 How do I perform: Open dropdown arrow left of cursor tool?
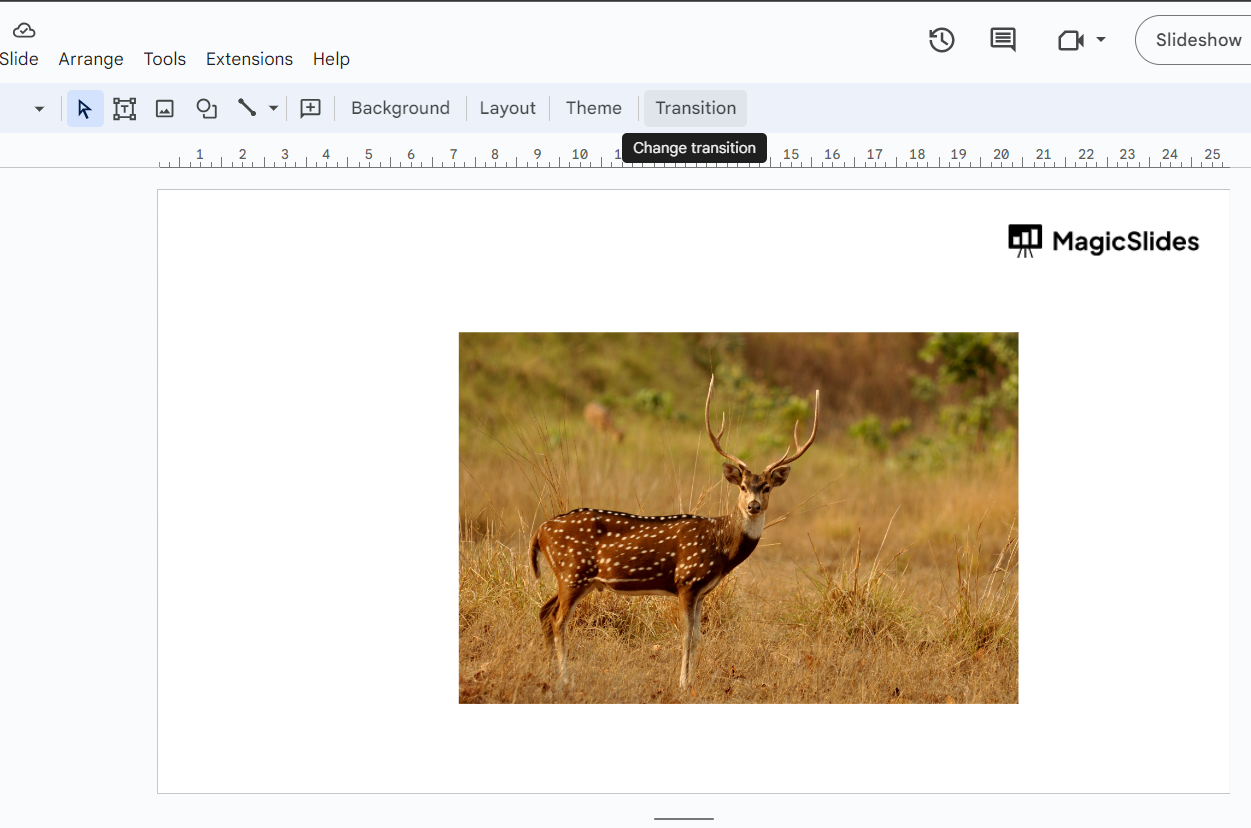coord(39,108)
